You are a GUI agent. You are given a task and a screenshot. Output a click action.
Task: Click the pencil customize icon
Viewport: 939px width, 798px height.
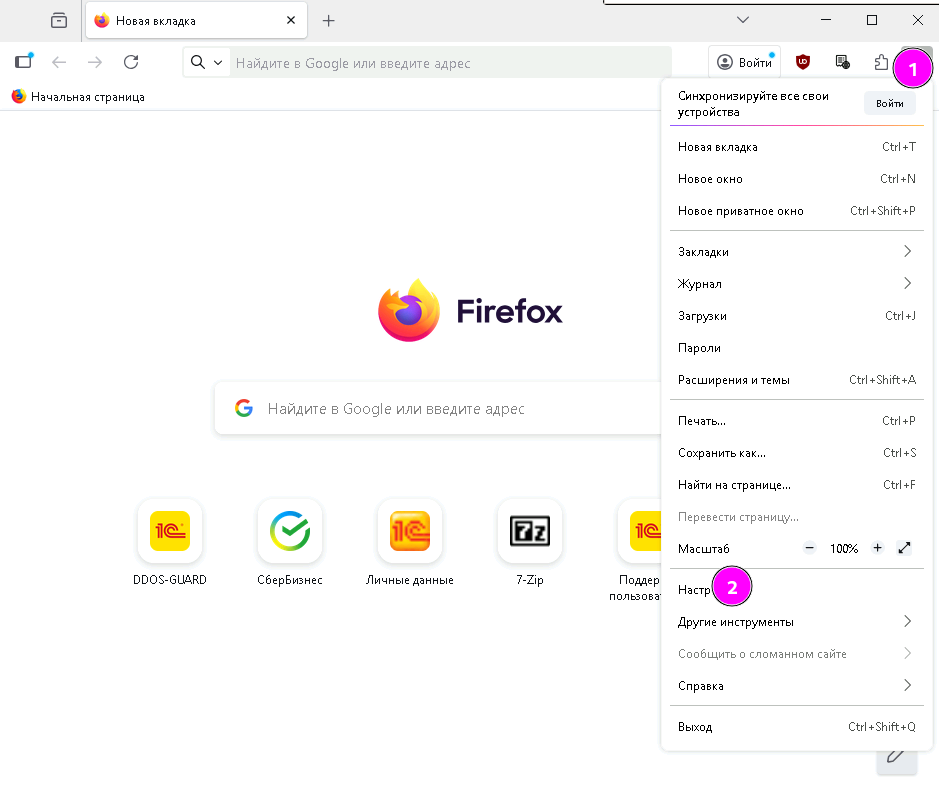[x=896, y=755]
